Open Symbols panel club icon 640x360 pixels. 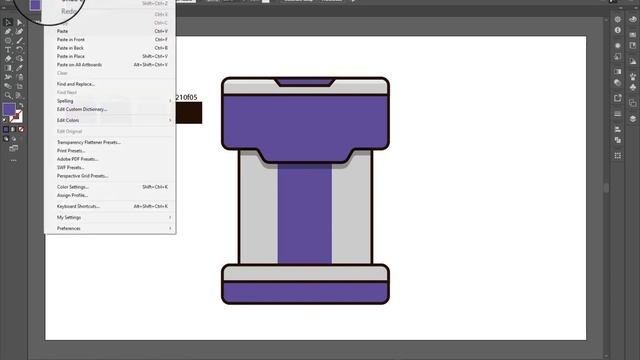tap(633, 87)
